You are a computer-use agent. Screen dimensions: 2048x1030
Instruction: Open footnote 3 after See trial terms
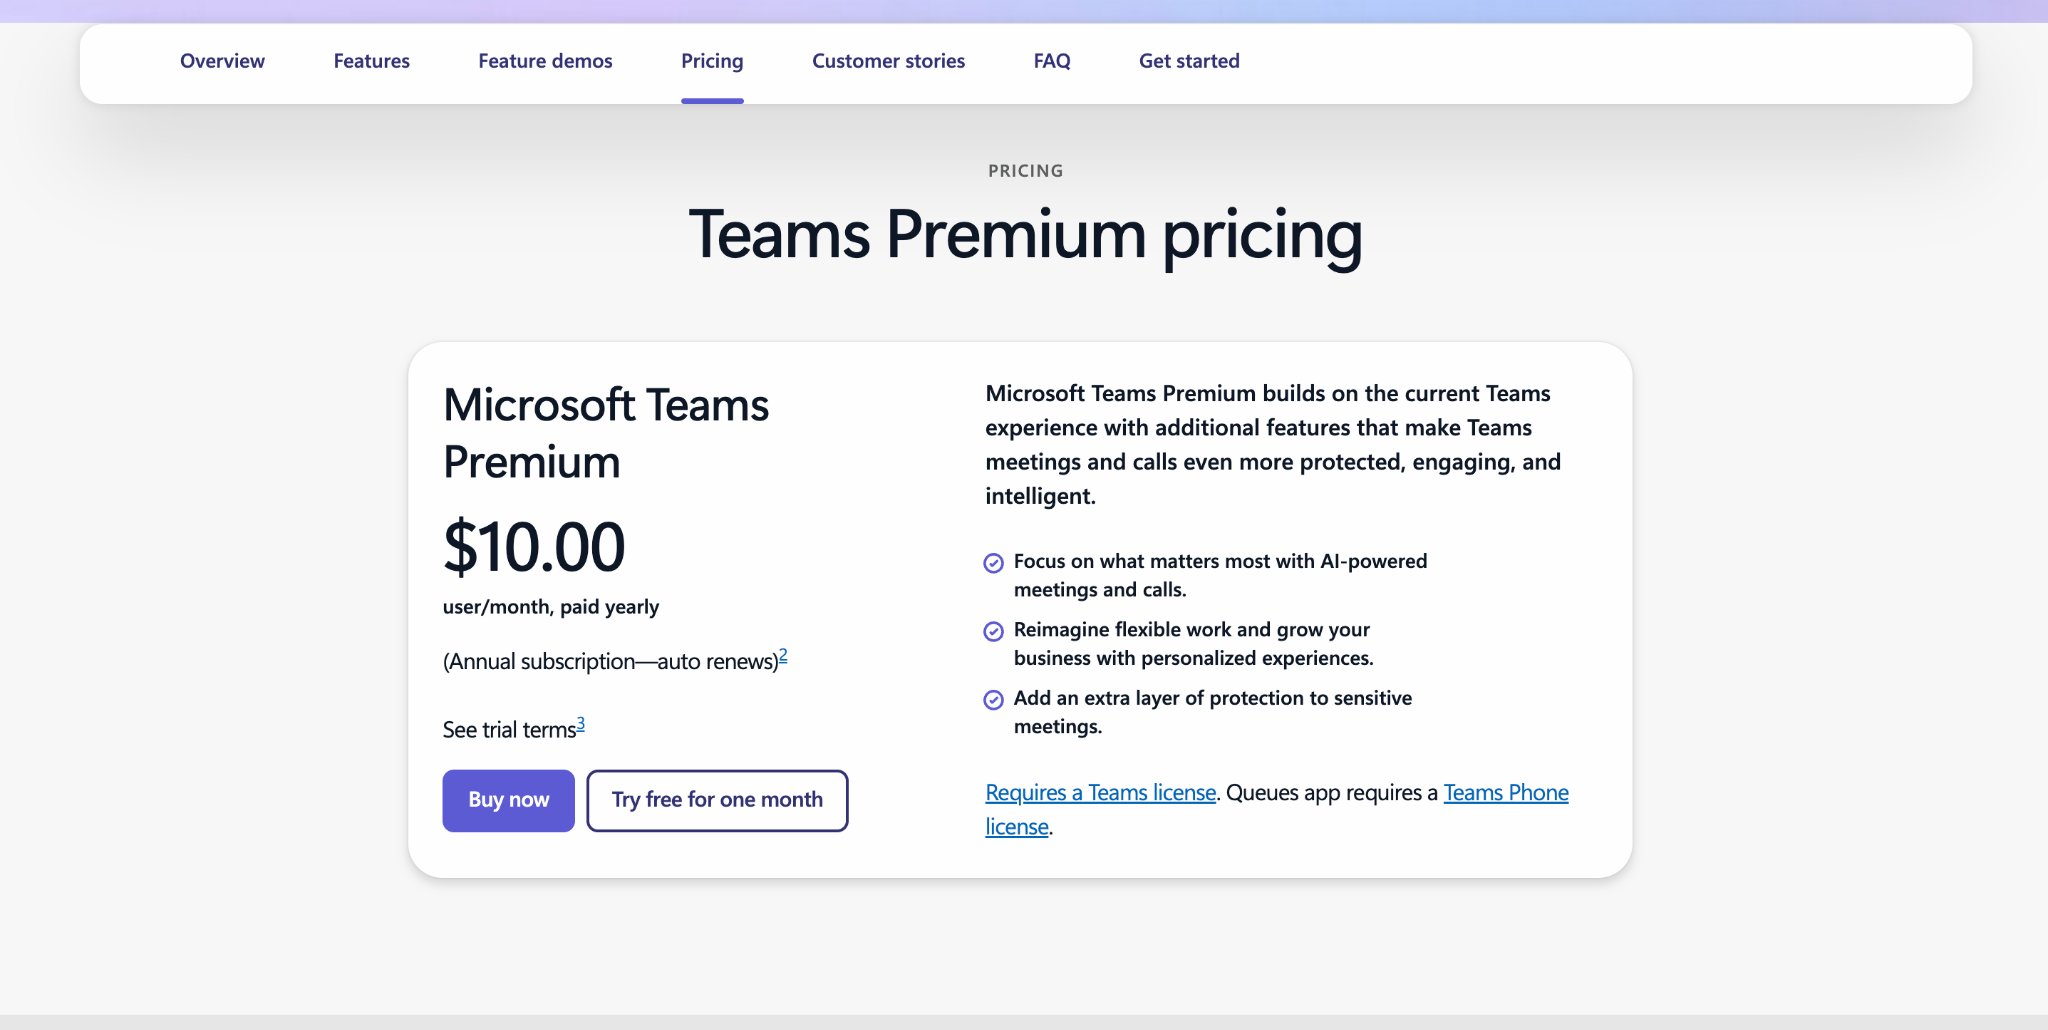click(x=580, y=724)
